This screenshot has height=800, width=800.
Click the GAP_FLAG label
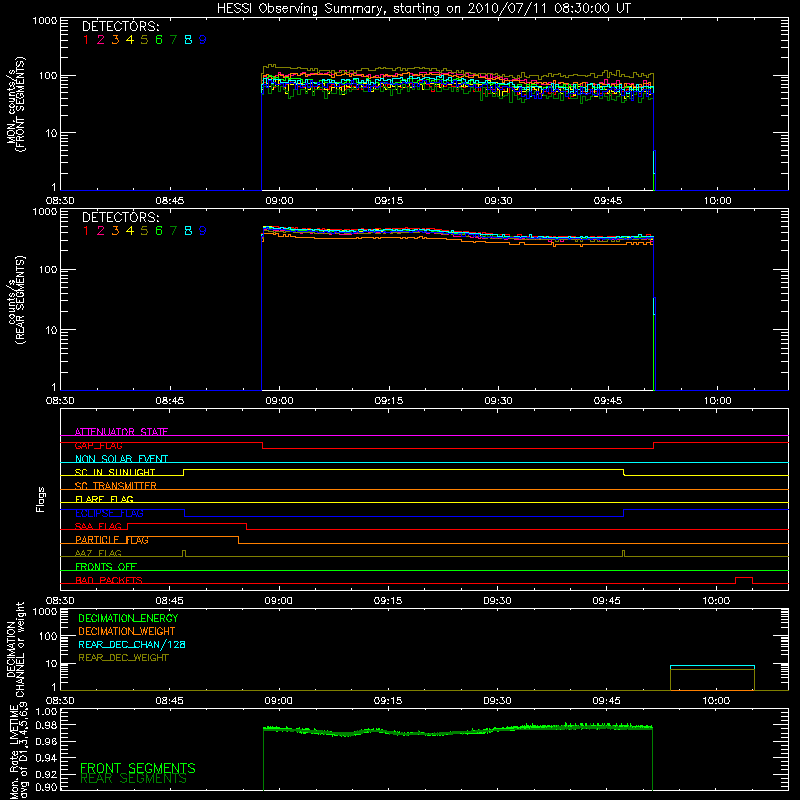(x=98, y=445)
